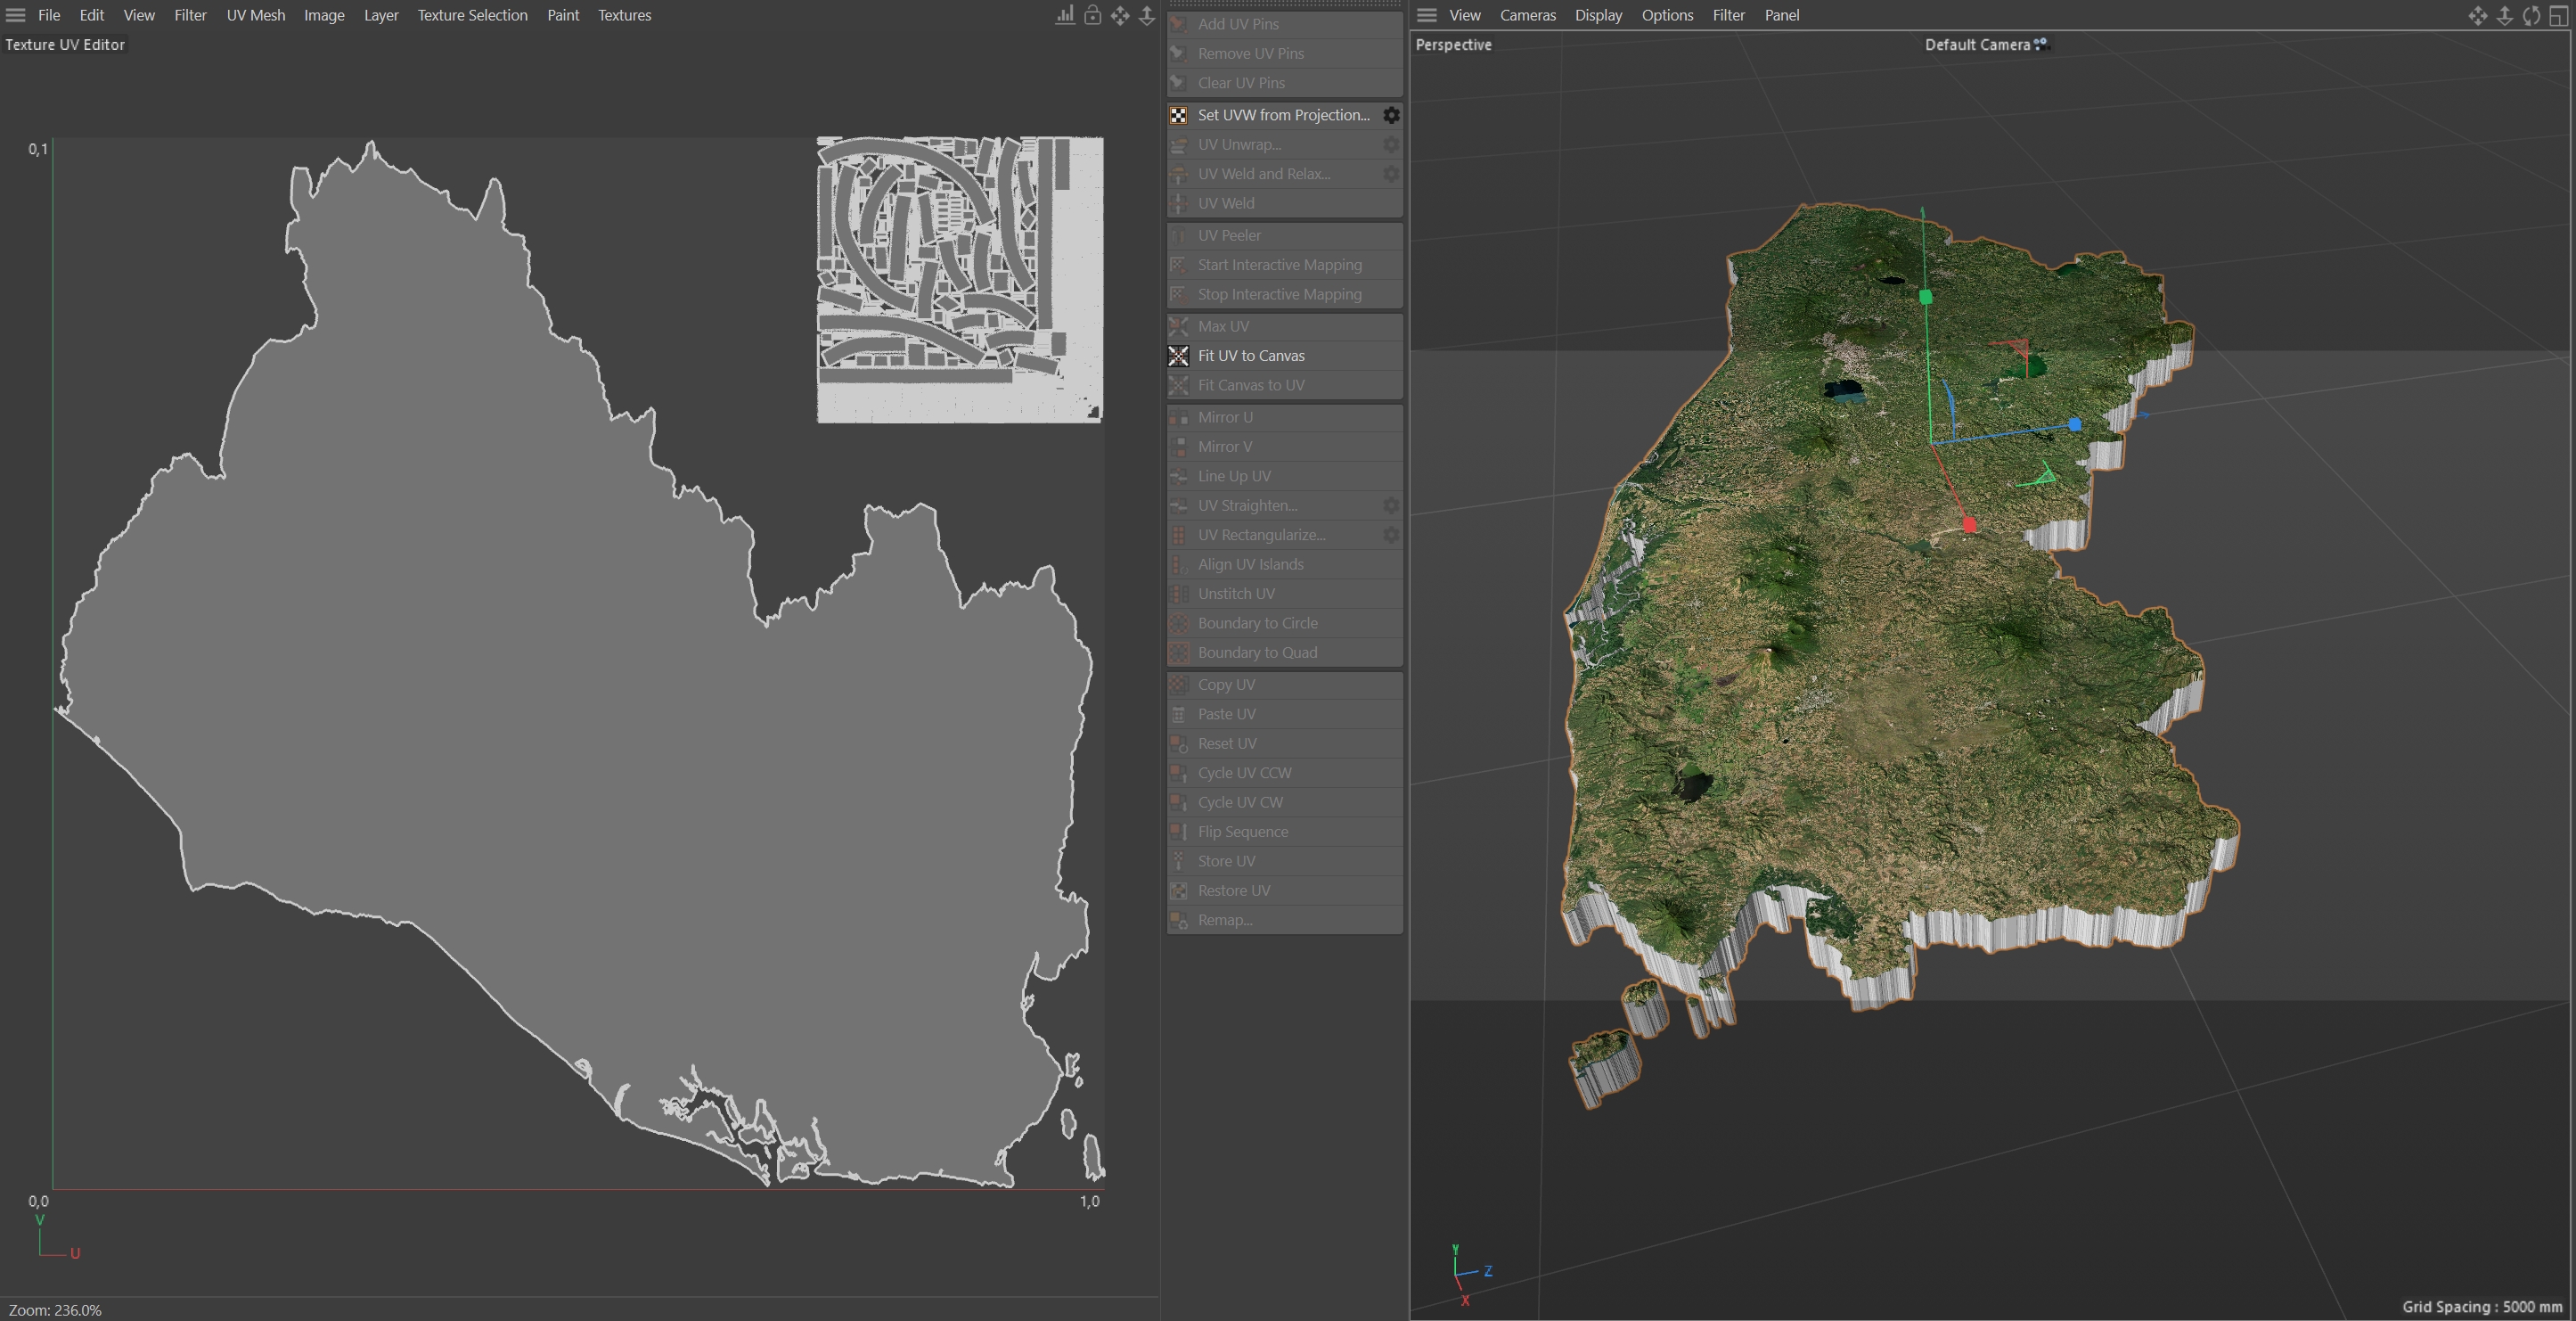Click the Fit UV to Canvas icon
This screenshot has height=1321, width=2576.
coord(1179,356)
